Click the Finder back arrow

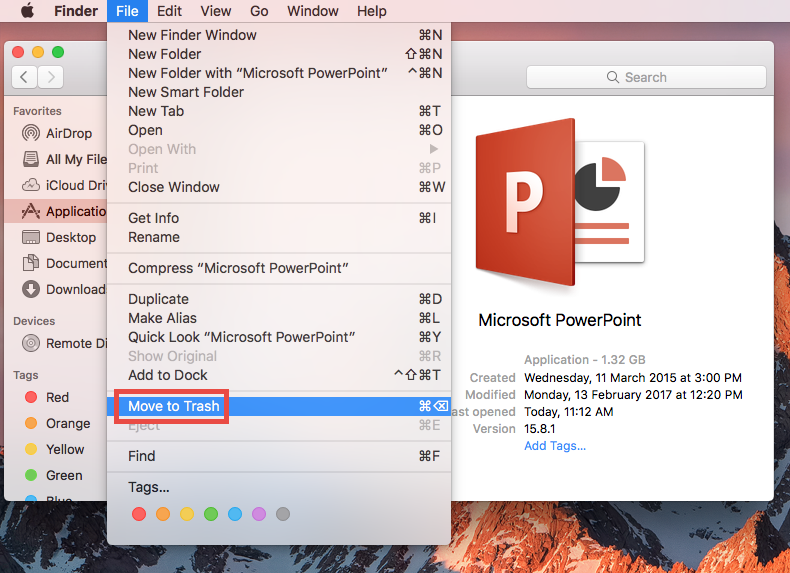tap(24, 77)
